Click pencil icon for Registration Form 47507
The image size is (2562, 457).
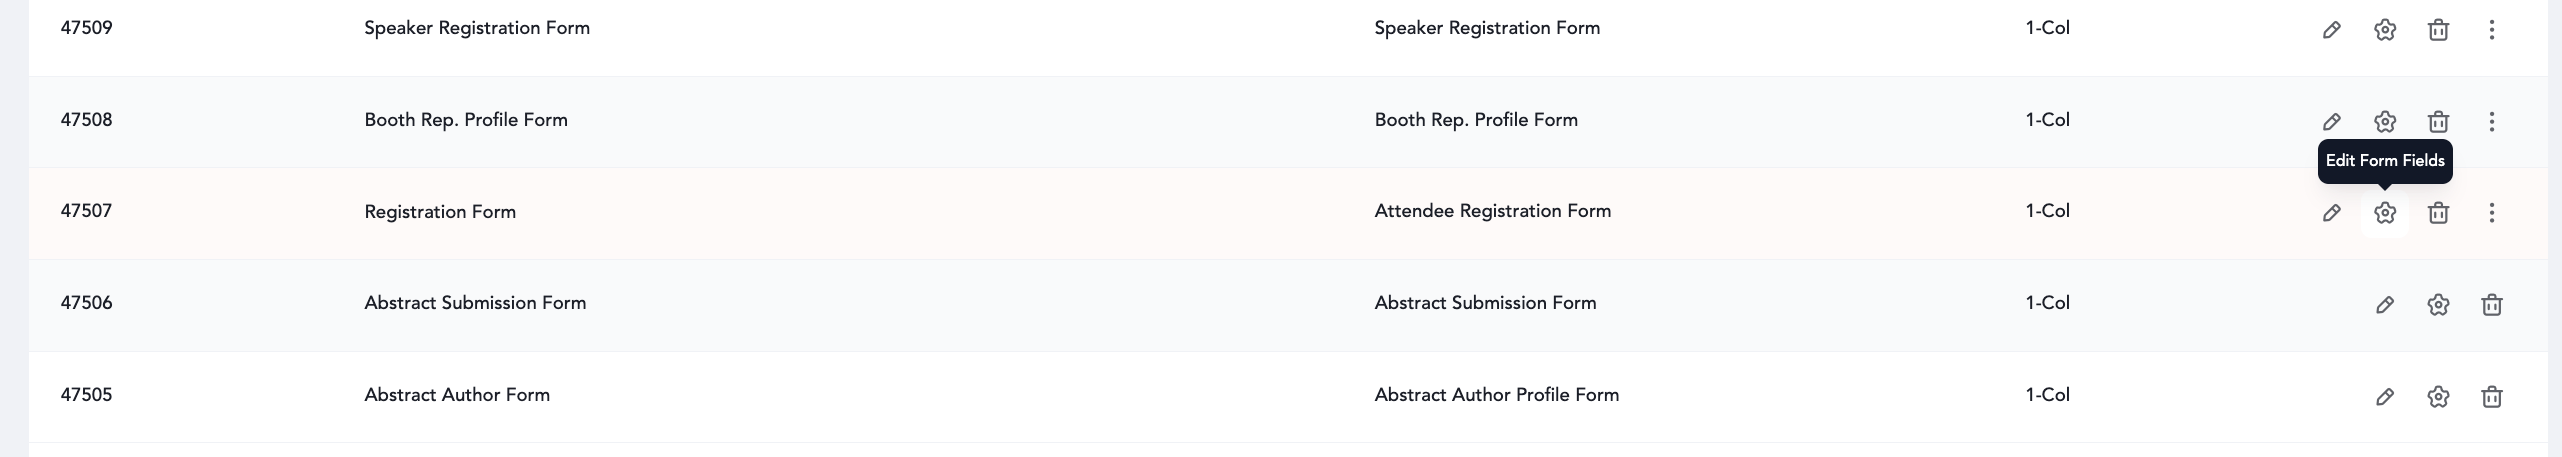tap(2331, 213)
